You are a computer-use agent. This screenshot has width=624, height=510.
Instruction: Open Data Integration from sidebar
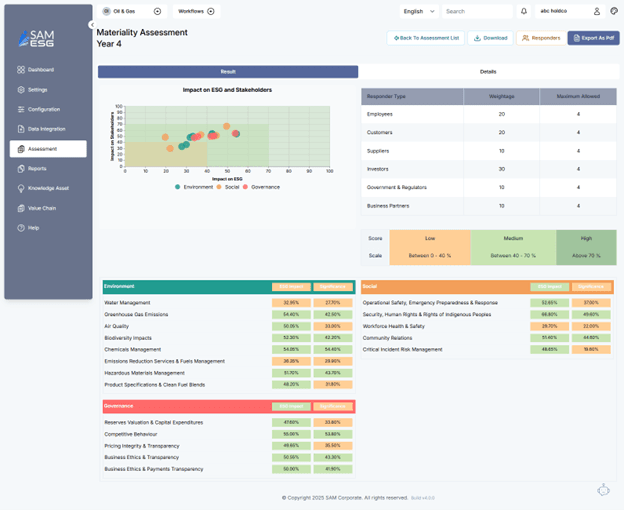20,129
